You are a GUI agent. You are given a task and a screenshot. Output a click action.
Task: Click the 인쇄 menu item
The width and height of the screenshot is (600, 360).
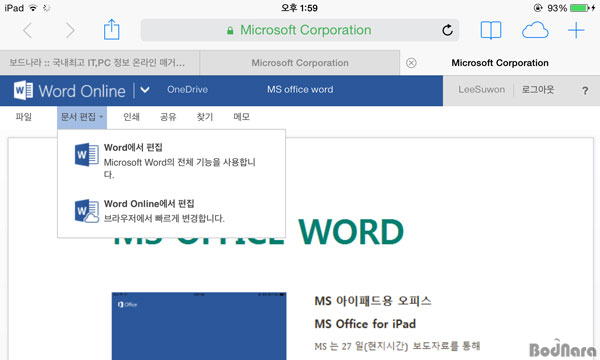(131, 117)
